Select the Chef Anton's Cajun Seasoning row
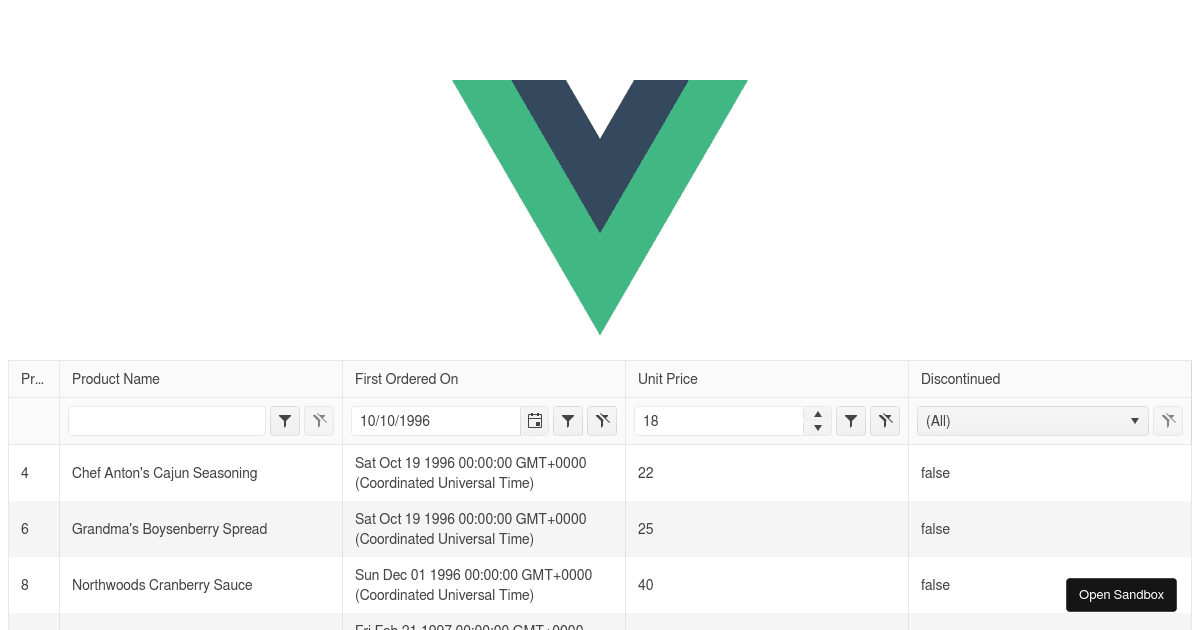This screenshot has width=1200, height=630. 600,473
